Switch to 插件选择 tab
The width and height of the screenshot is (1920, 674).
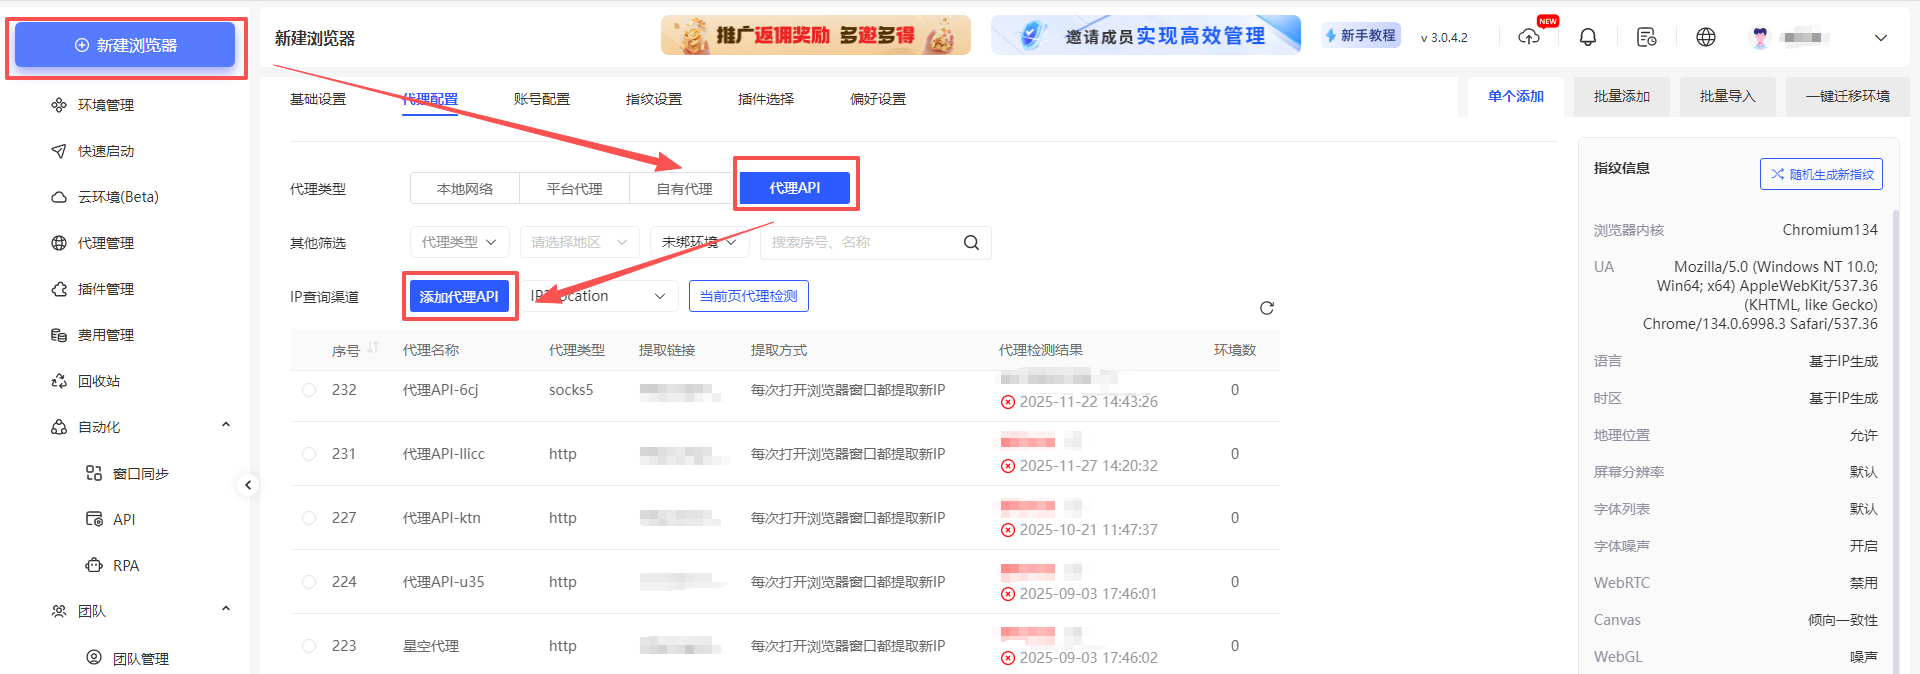pos(766,99)
